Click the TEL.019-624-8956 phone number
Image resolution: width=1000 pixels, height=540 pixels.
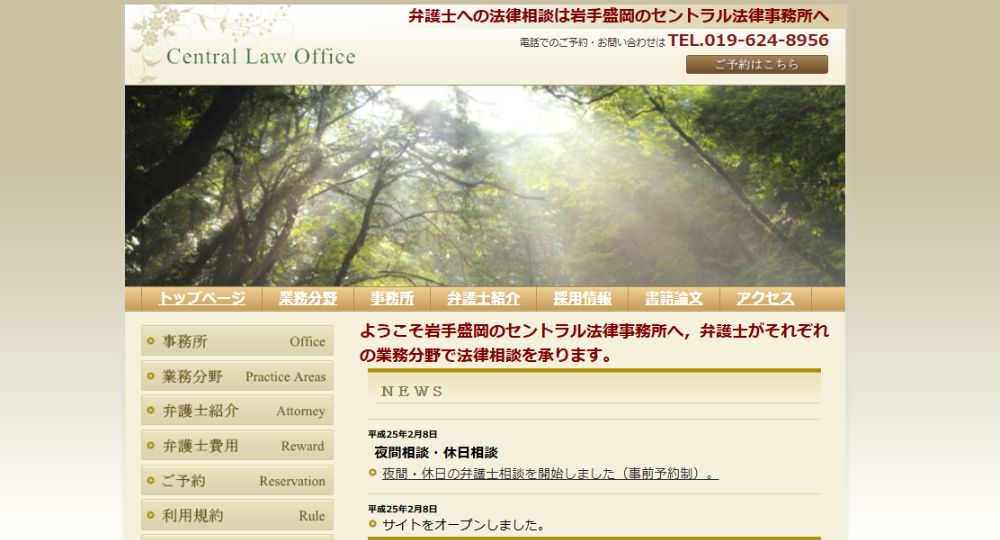click(748, 41)
